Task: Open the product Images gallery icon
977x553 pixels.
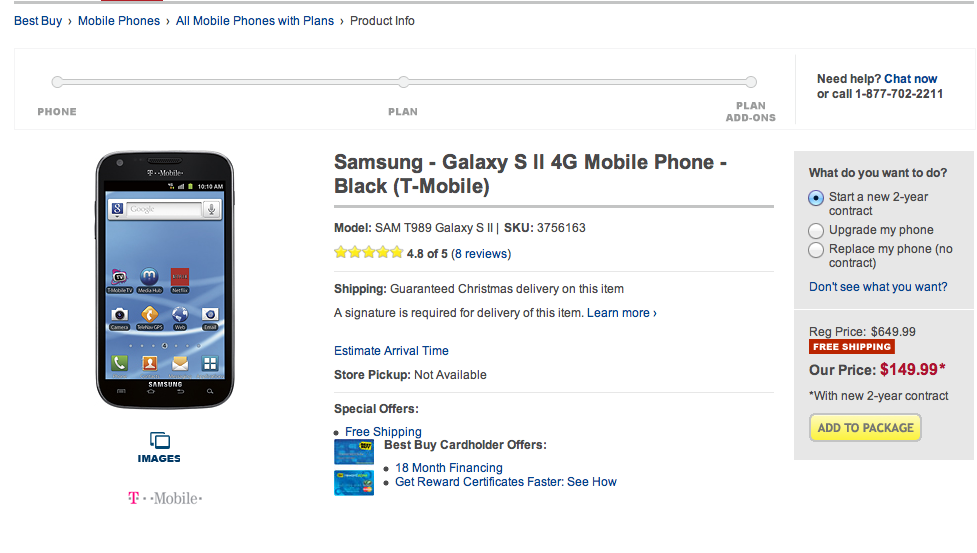Action: [159, 441]
